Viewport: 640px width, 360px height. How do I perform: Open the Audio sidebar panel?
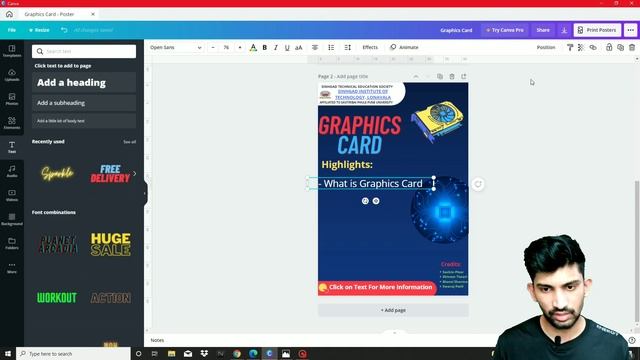pyautogui.click(x=12, y=171)
